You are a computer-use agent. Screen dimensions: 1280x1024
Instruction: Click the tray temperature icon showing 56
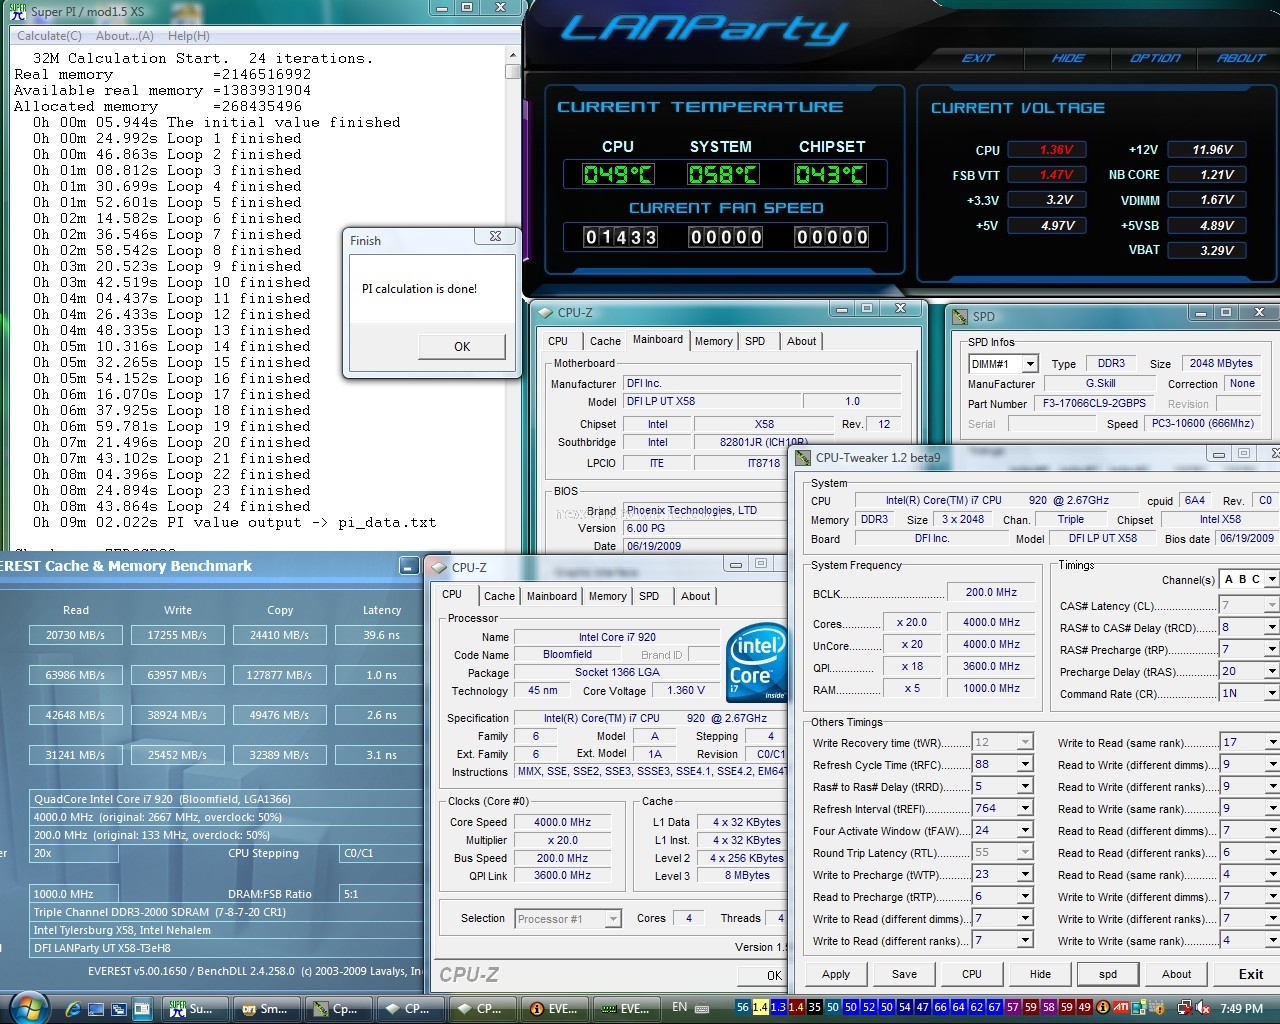pos(743,1007)
